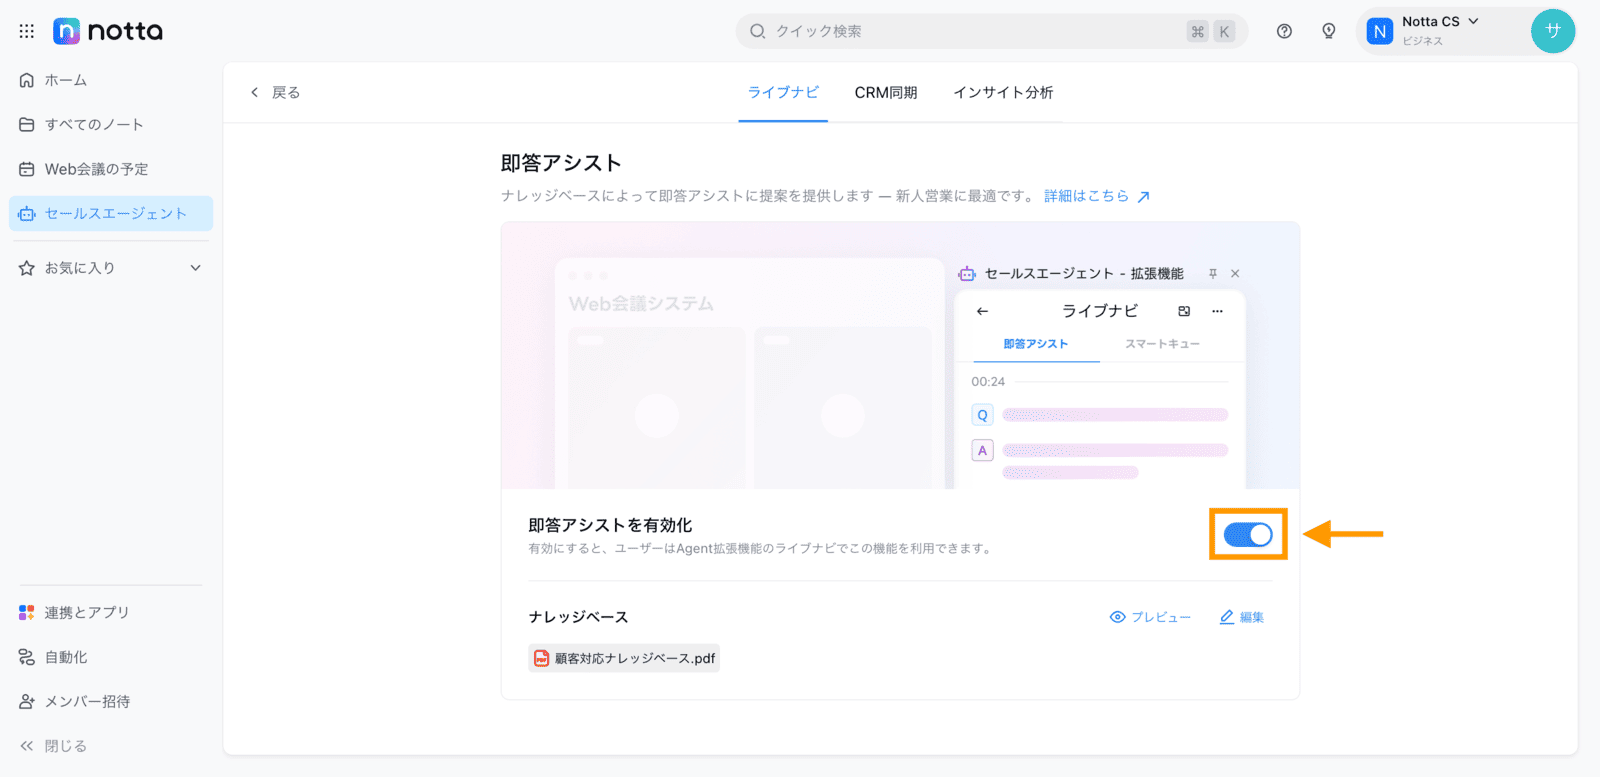Image resolution: width=1600 pixels, height=777 pixels.
Task: Open the teal user profile avatar
Action: 1553,31
